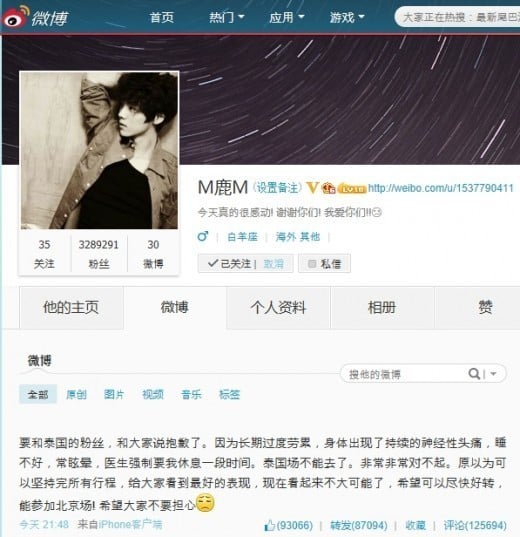
Task: Open the 相册 tab
Action: pos(382,307)
